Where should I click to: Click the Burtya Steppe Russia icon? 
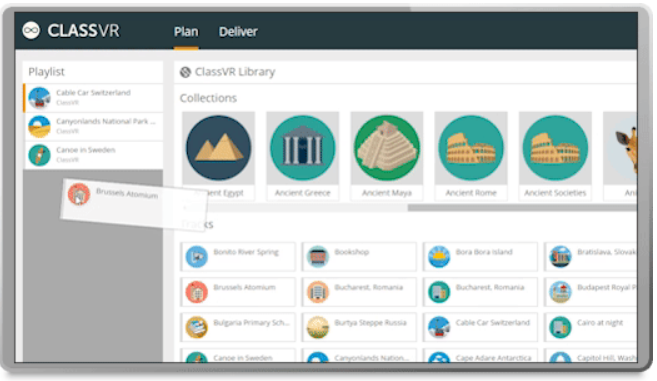click(x=318, y=327)
